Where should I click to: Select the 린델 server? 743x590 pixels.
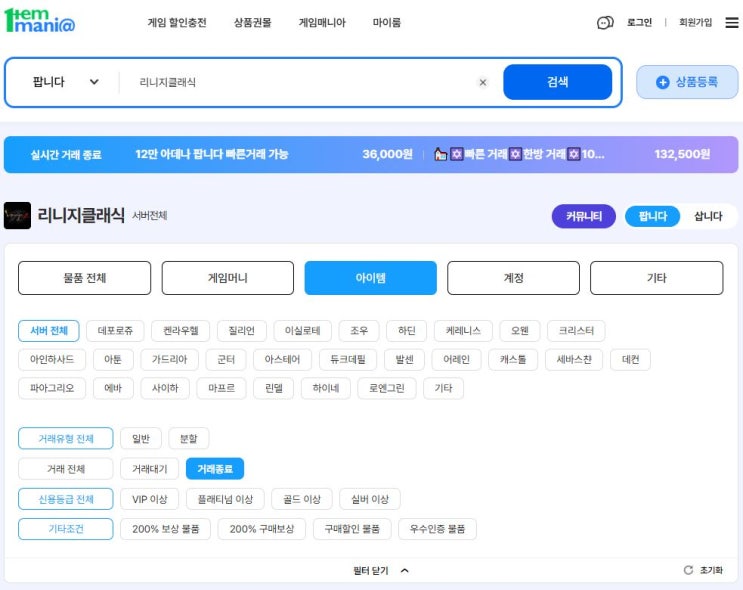[273, 389]
